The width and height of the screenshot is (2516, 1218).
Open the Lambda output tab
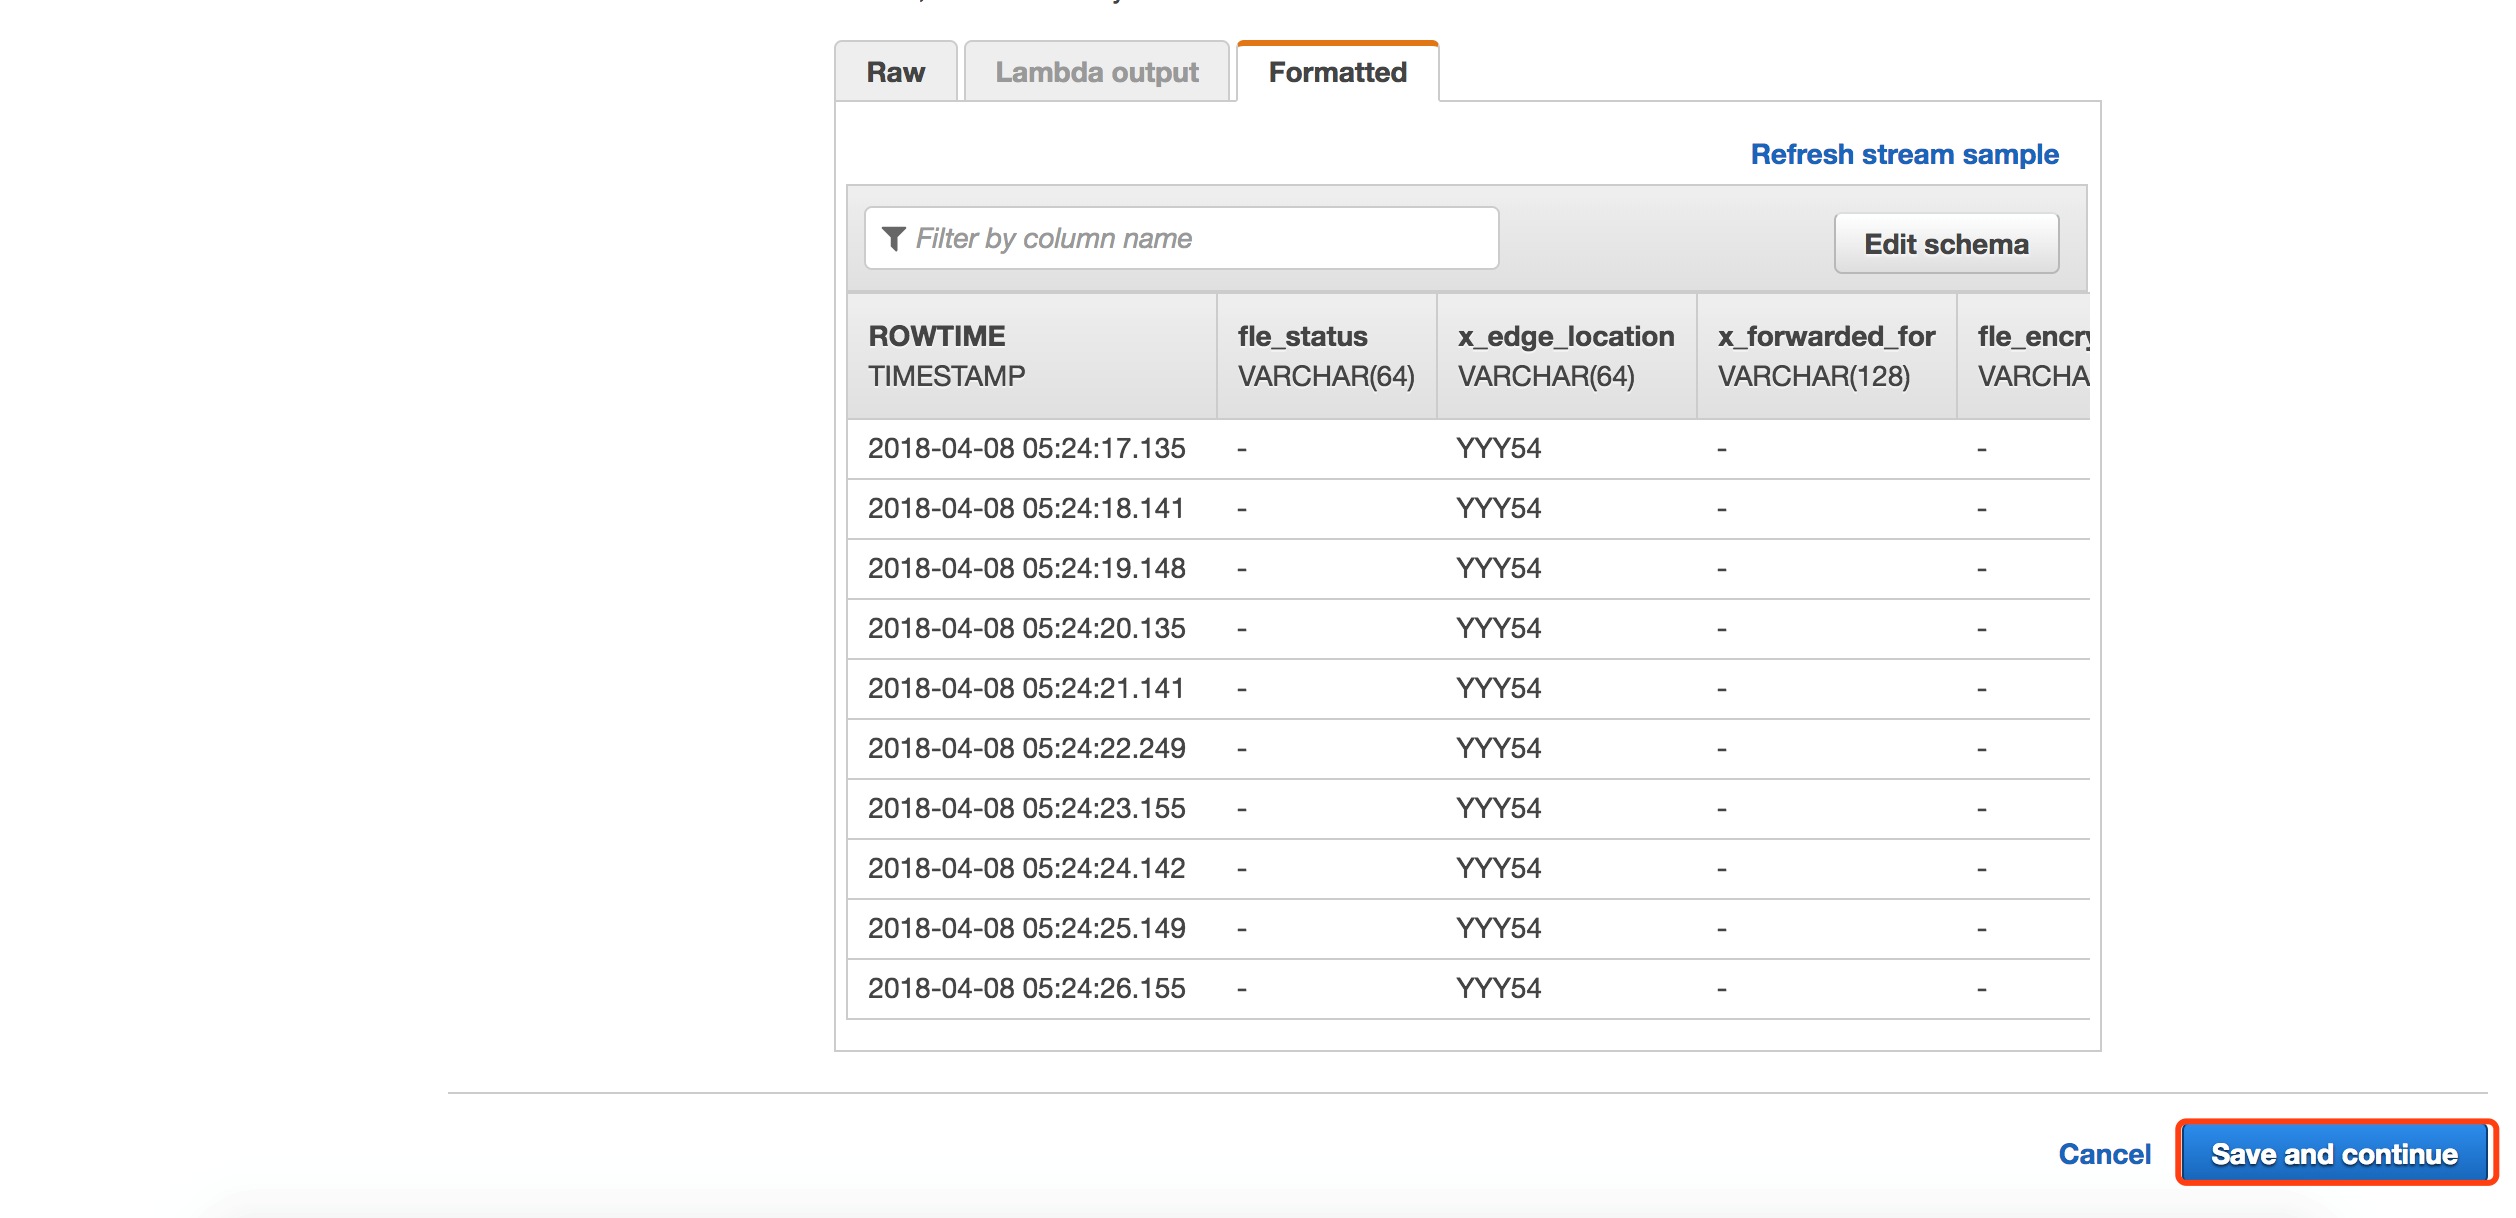click(1096, 72)
